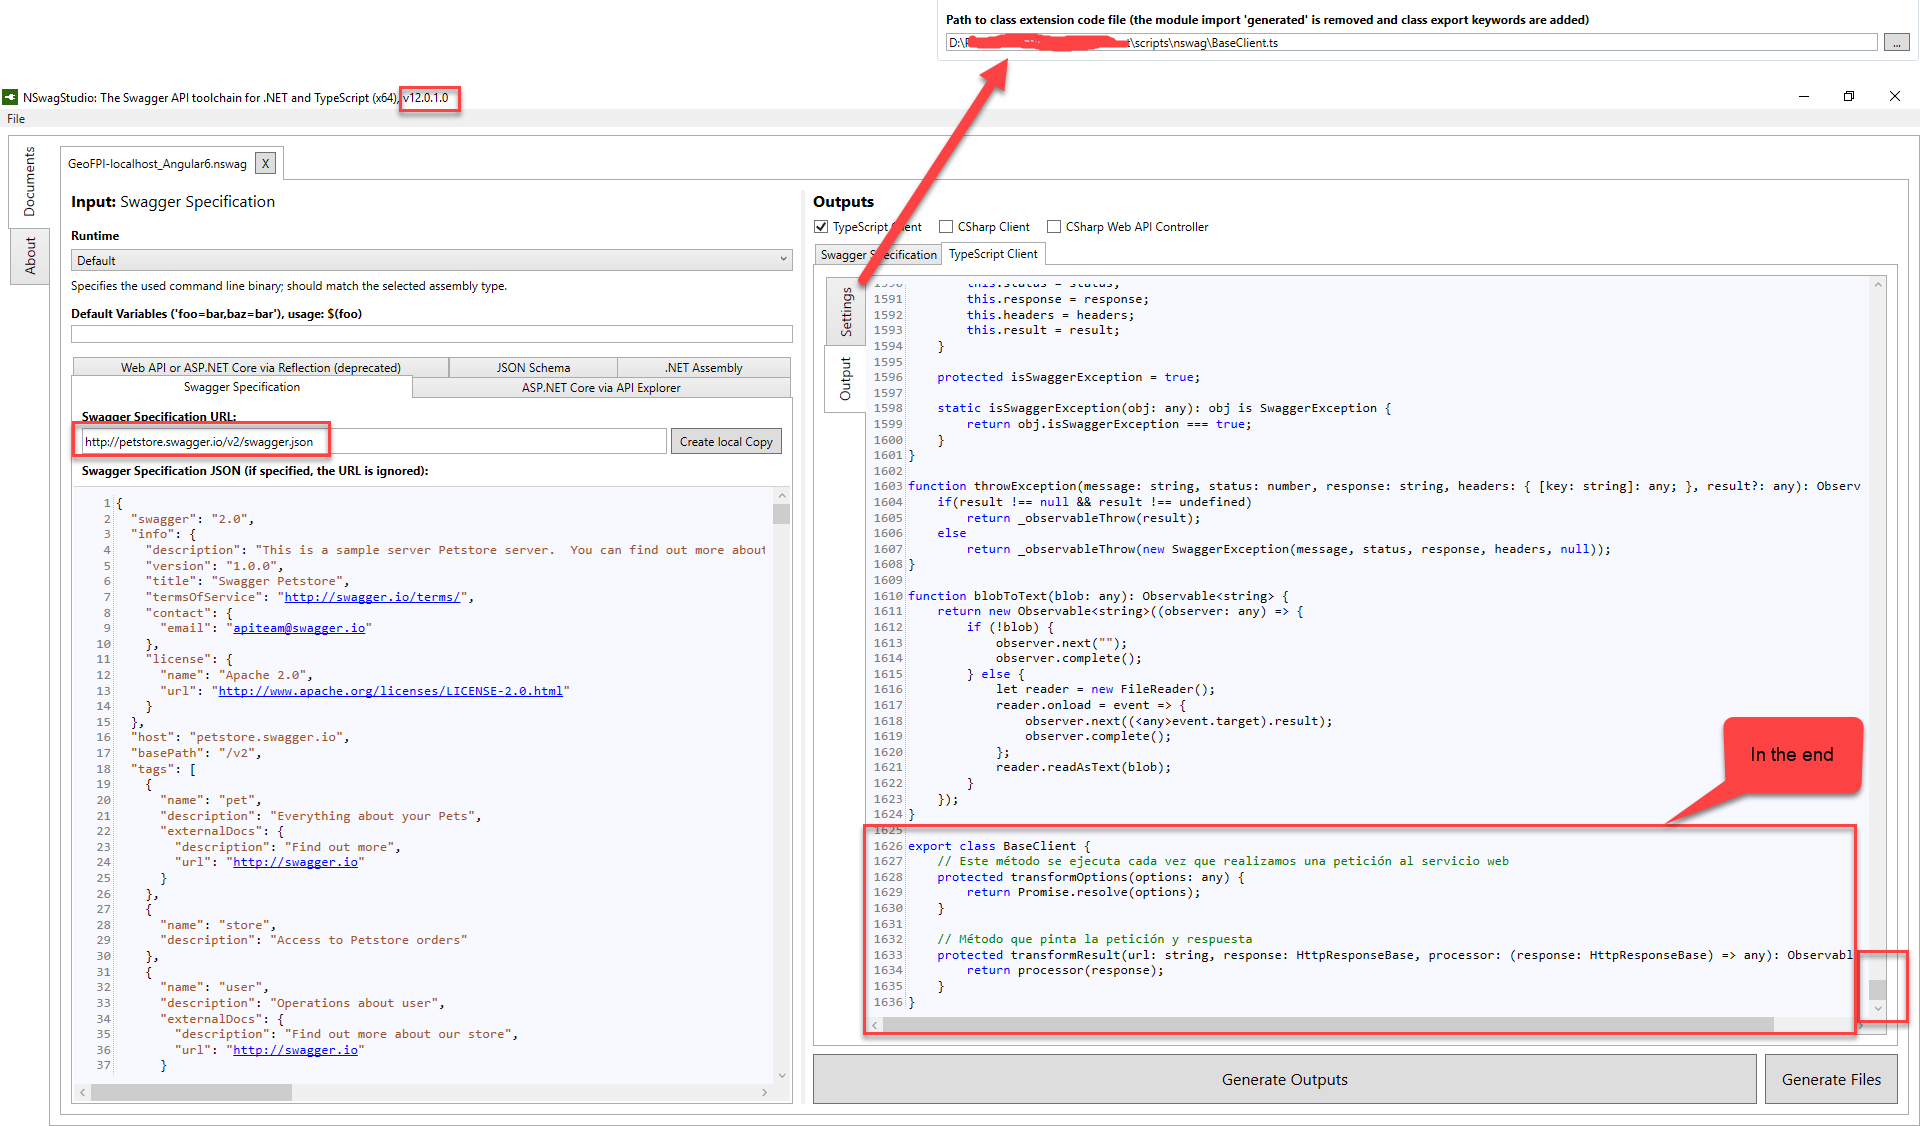Click the Generate Outputs button
The image size is (1920, 1126).
tap(1284, 1079)
